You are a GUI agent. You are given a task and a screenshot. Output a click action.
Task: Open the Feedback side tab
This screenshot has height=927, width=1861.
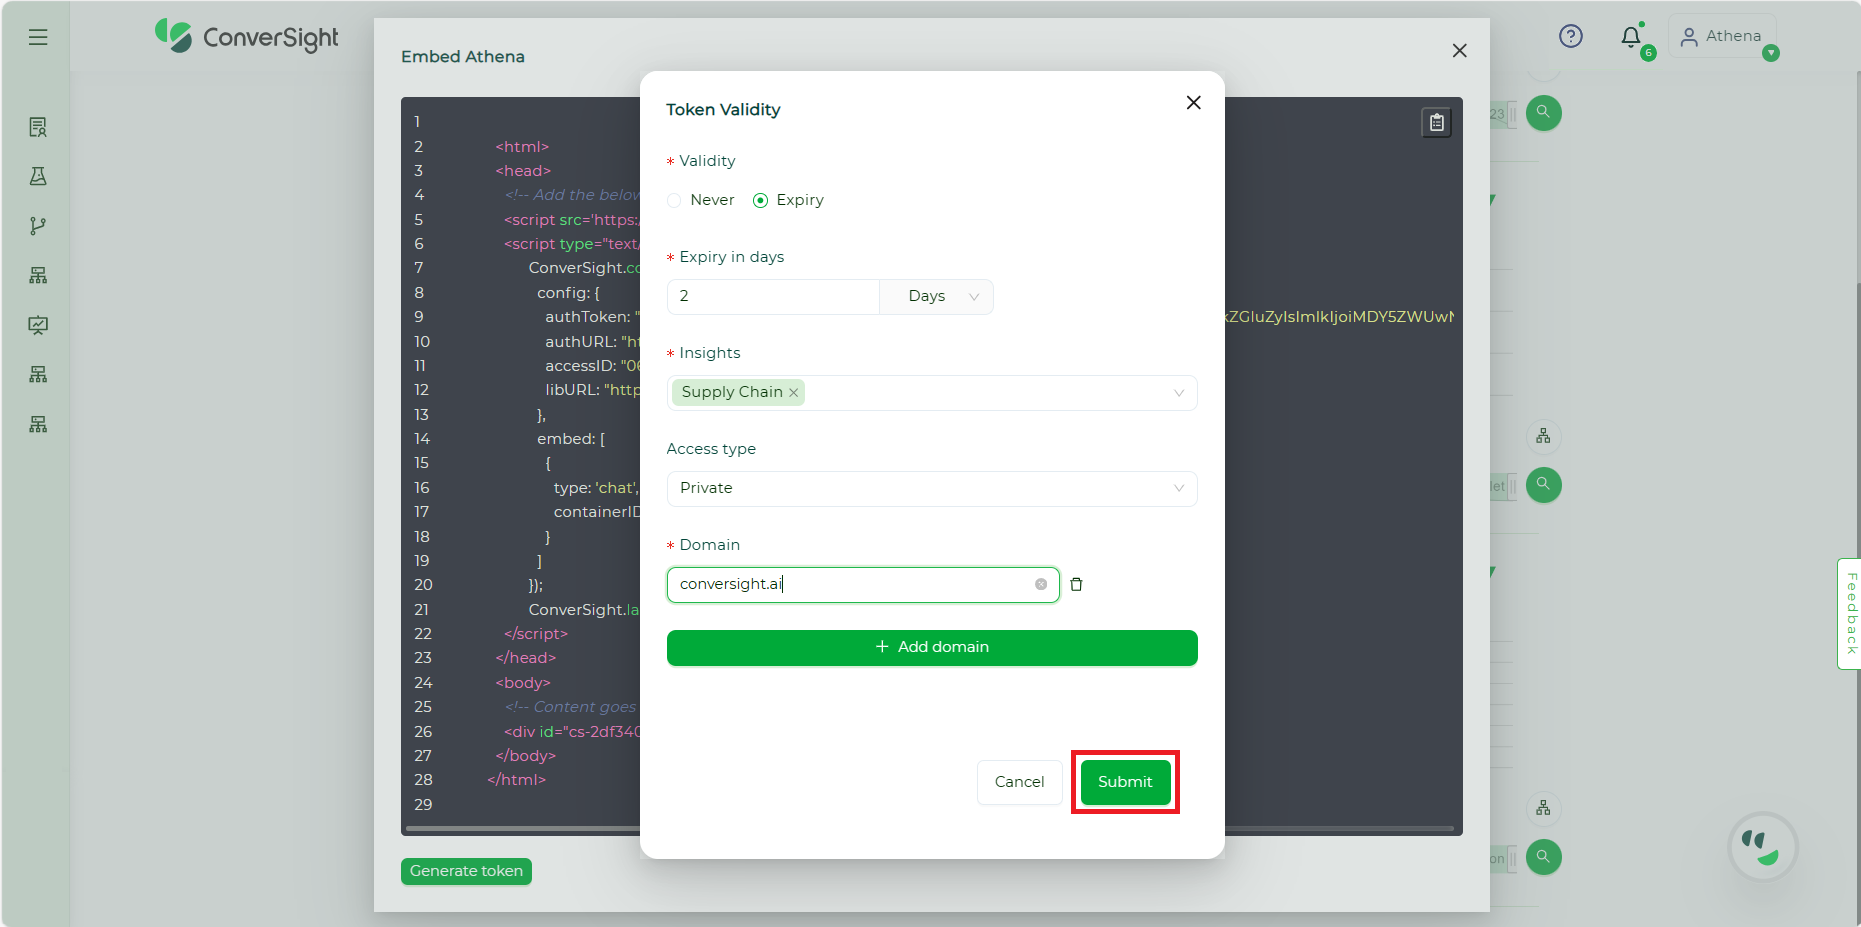coord(1850,613)
